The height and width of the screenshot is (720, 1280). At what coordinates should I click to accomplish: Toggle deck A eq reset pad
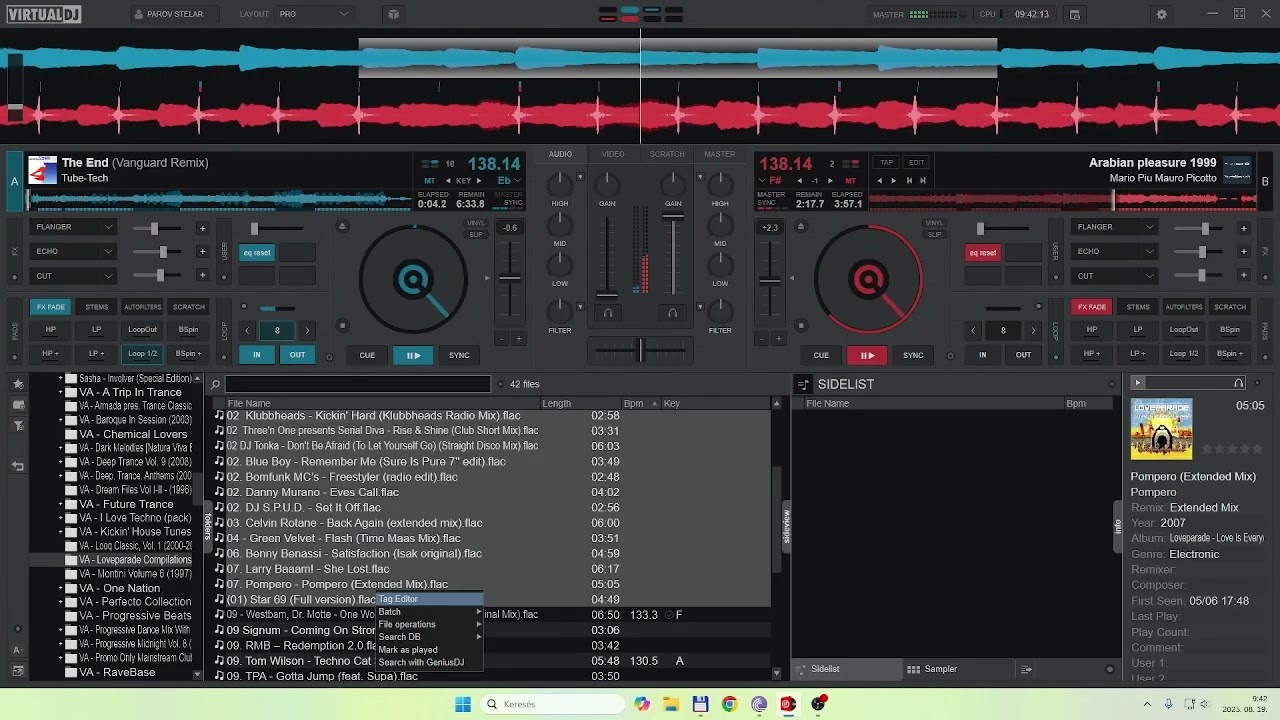pos(258,253)
